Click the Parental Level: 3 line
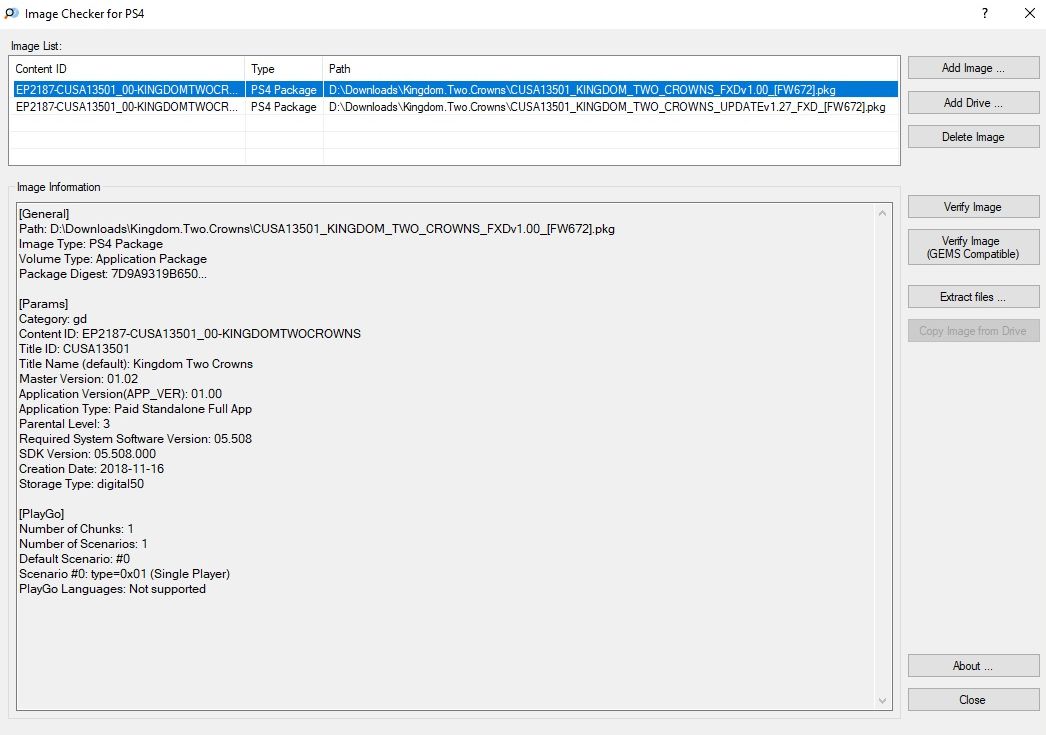Screen dimensions: 1046x735 point(65,424)
